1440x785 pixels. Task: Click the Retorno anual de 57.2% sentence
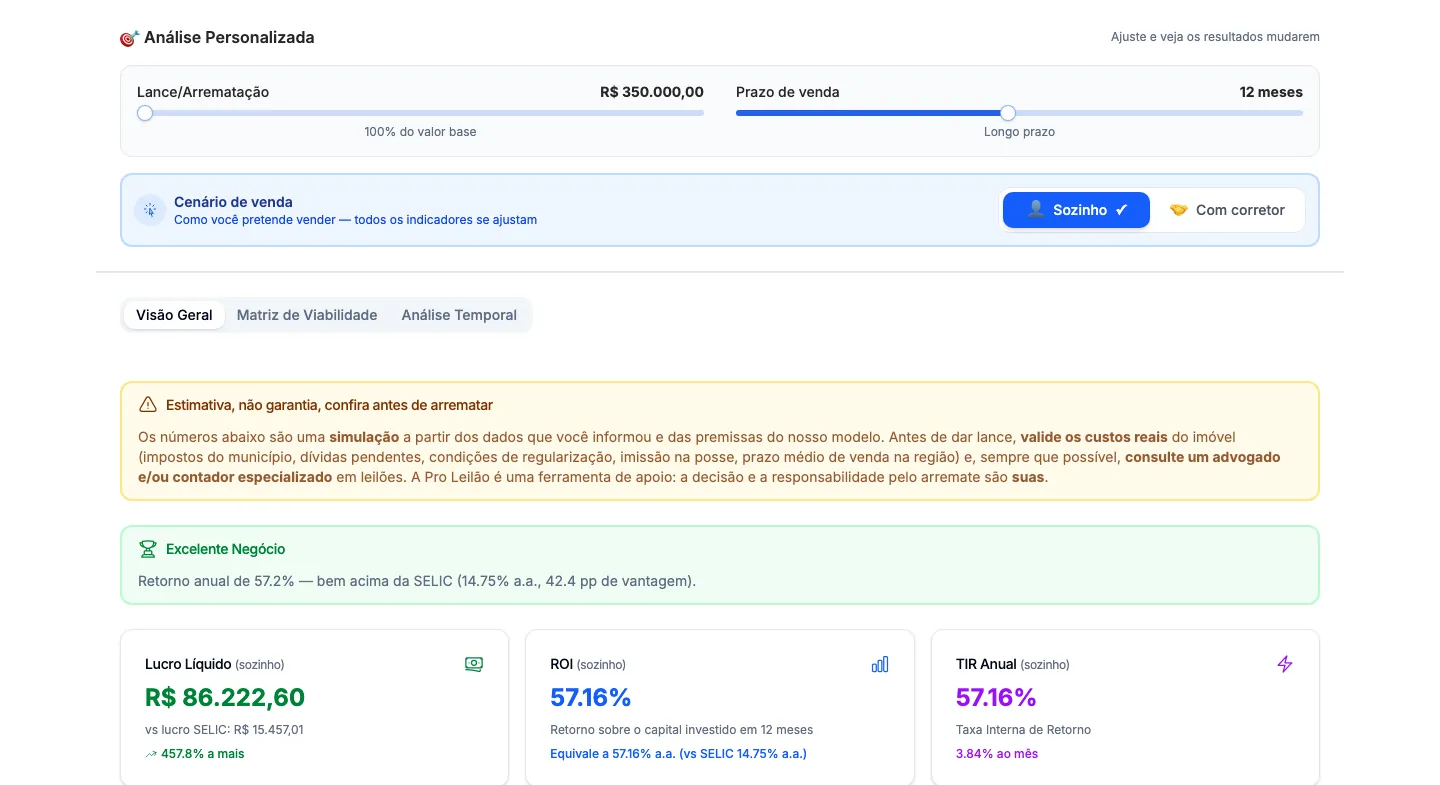click(x=417, y=581)
